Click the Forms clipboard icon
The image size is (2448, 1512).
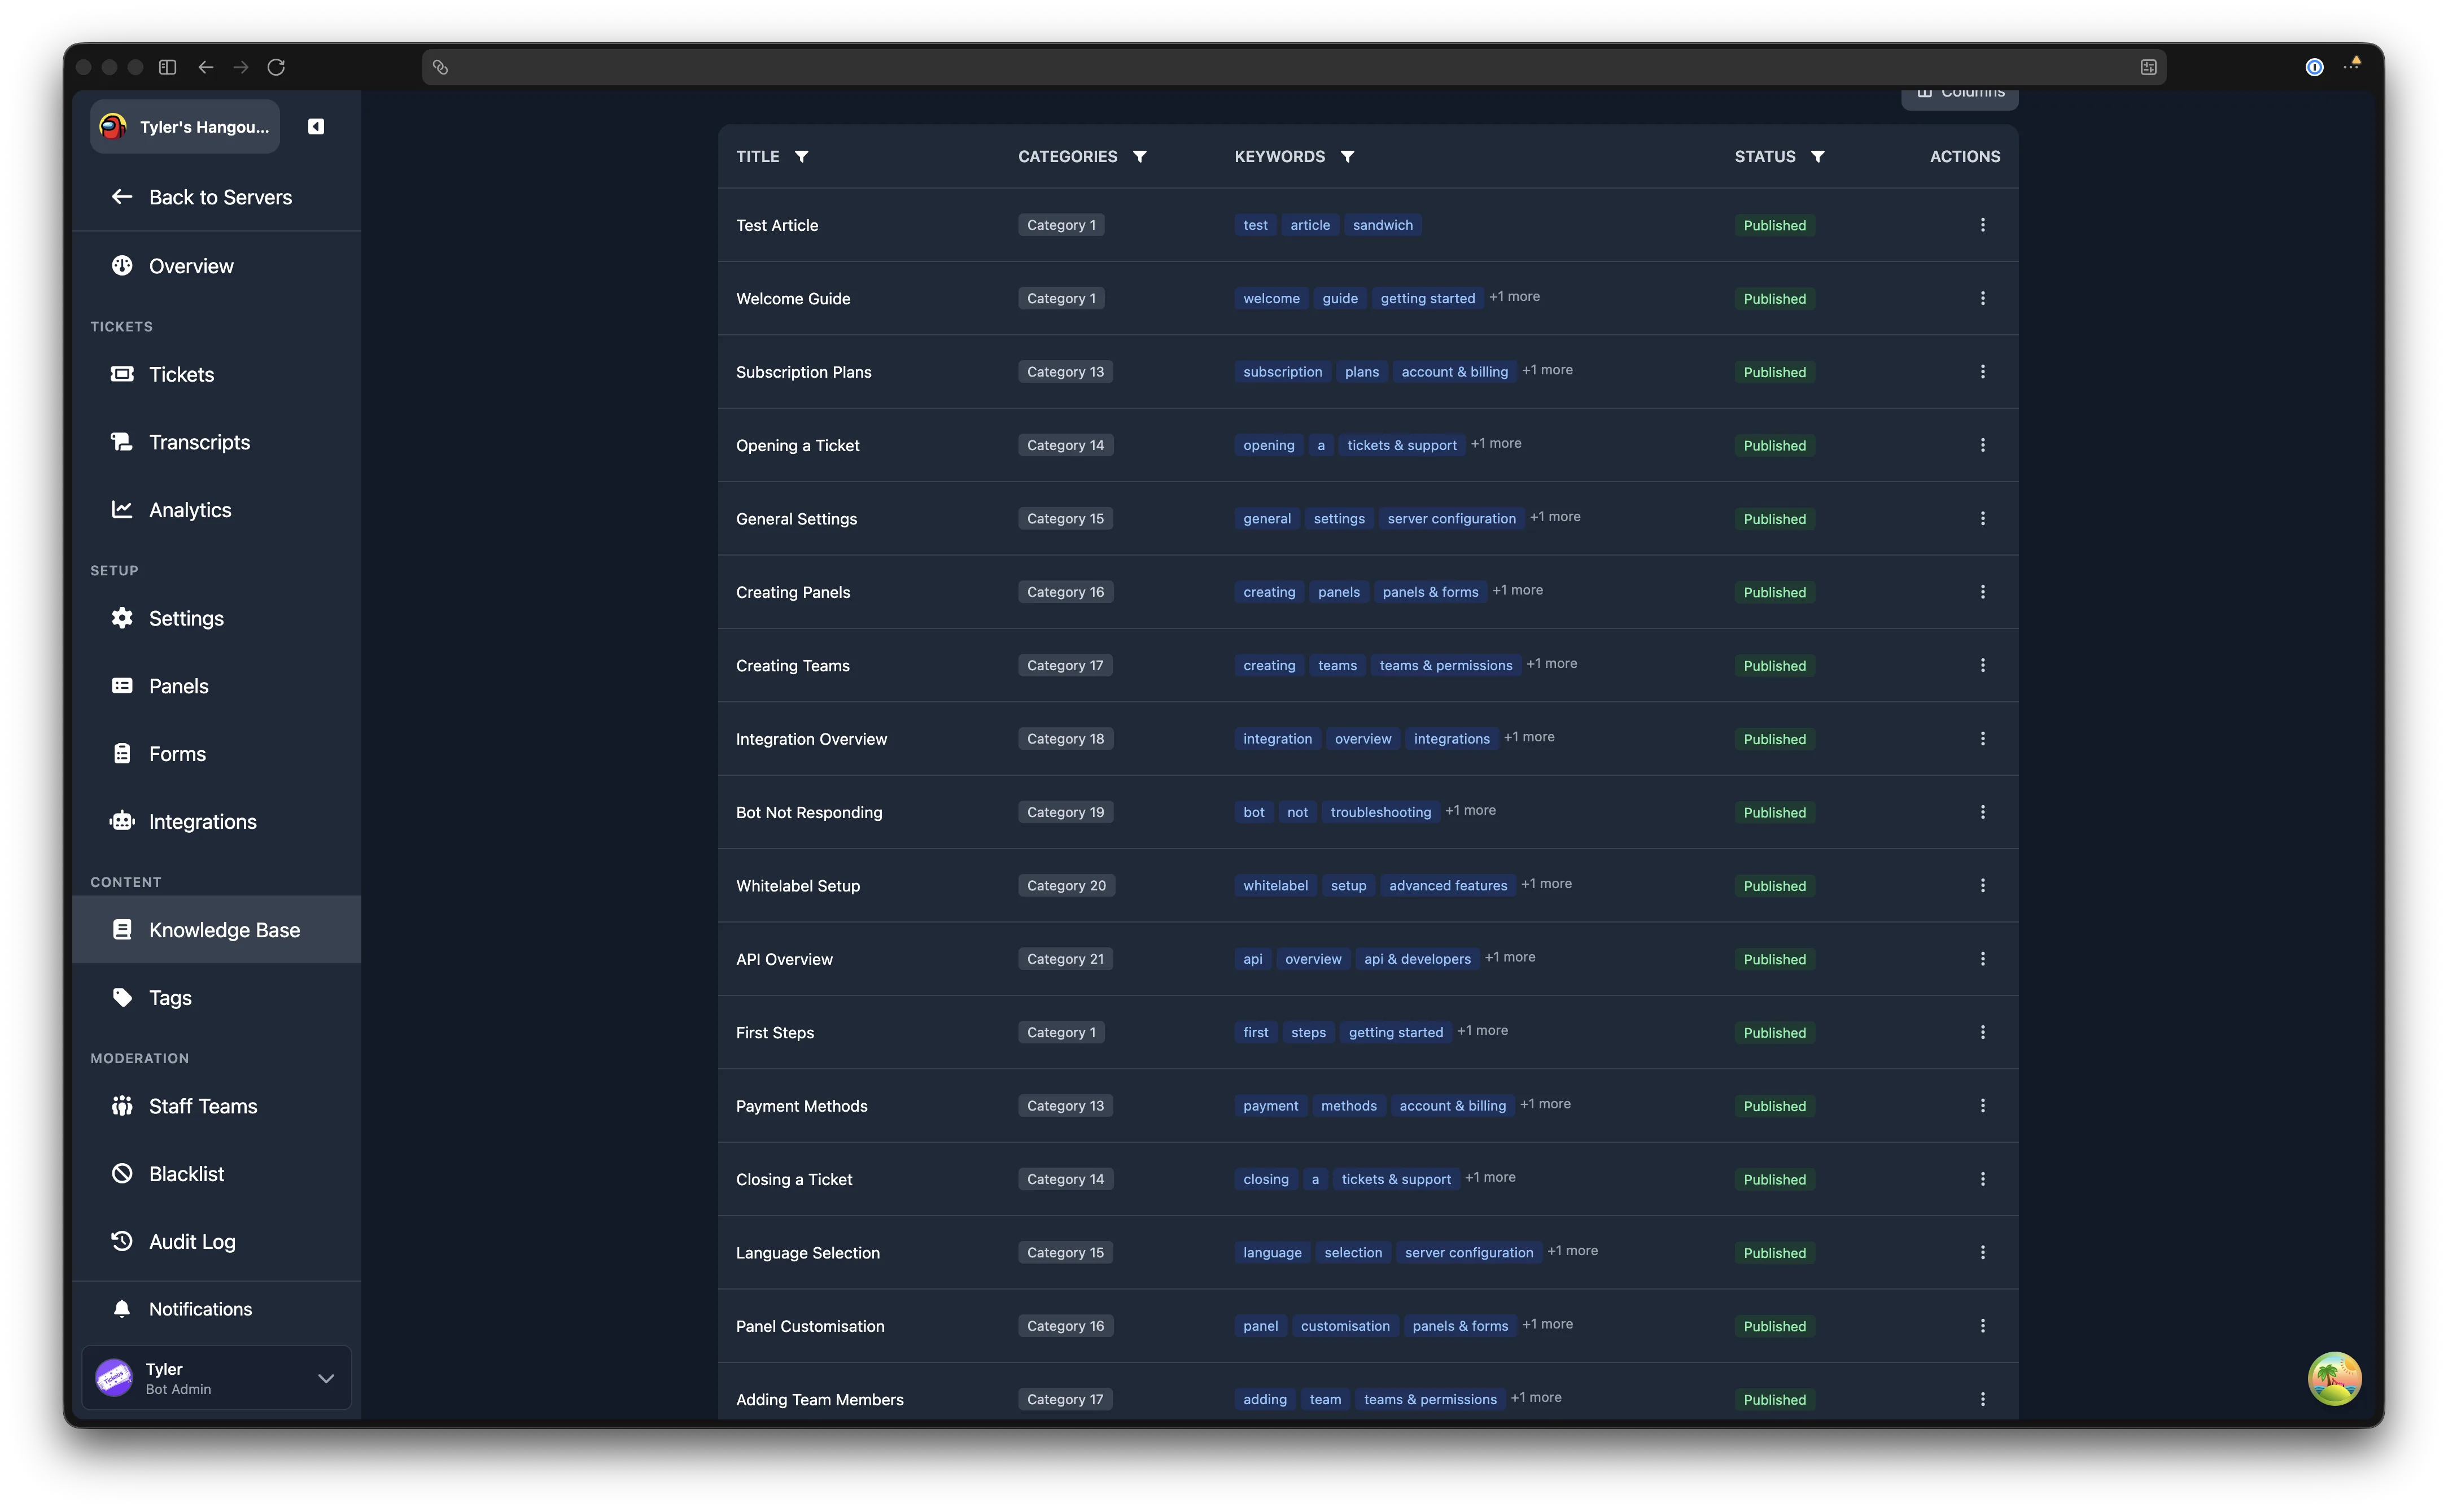[122, 754]
